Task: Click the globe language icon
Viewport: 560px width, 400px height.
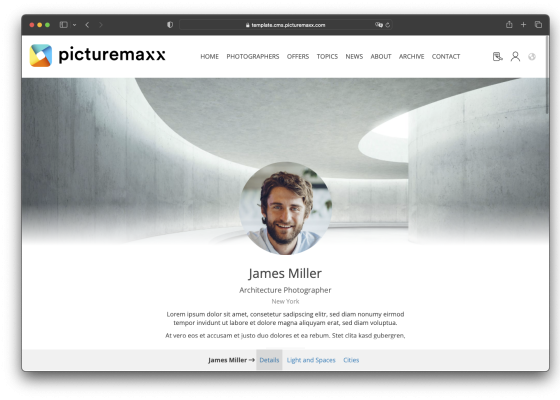Action: tap(532, 56)
